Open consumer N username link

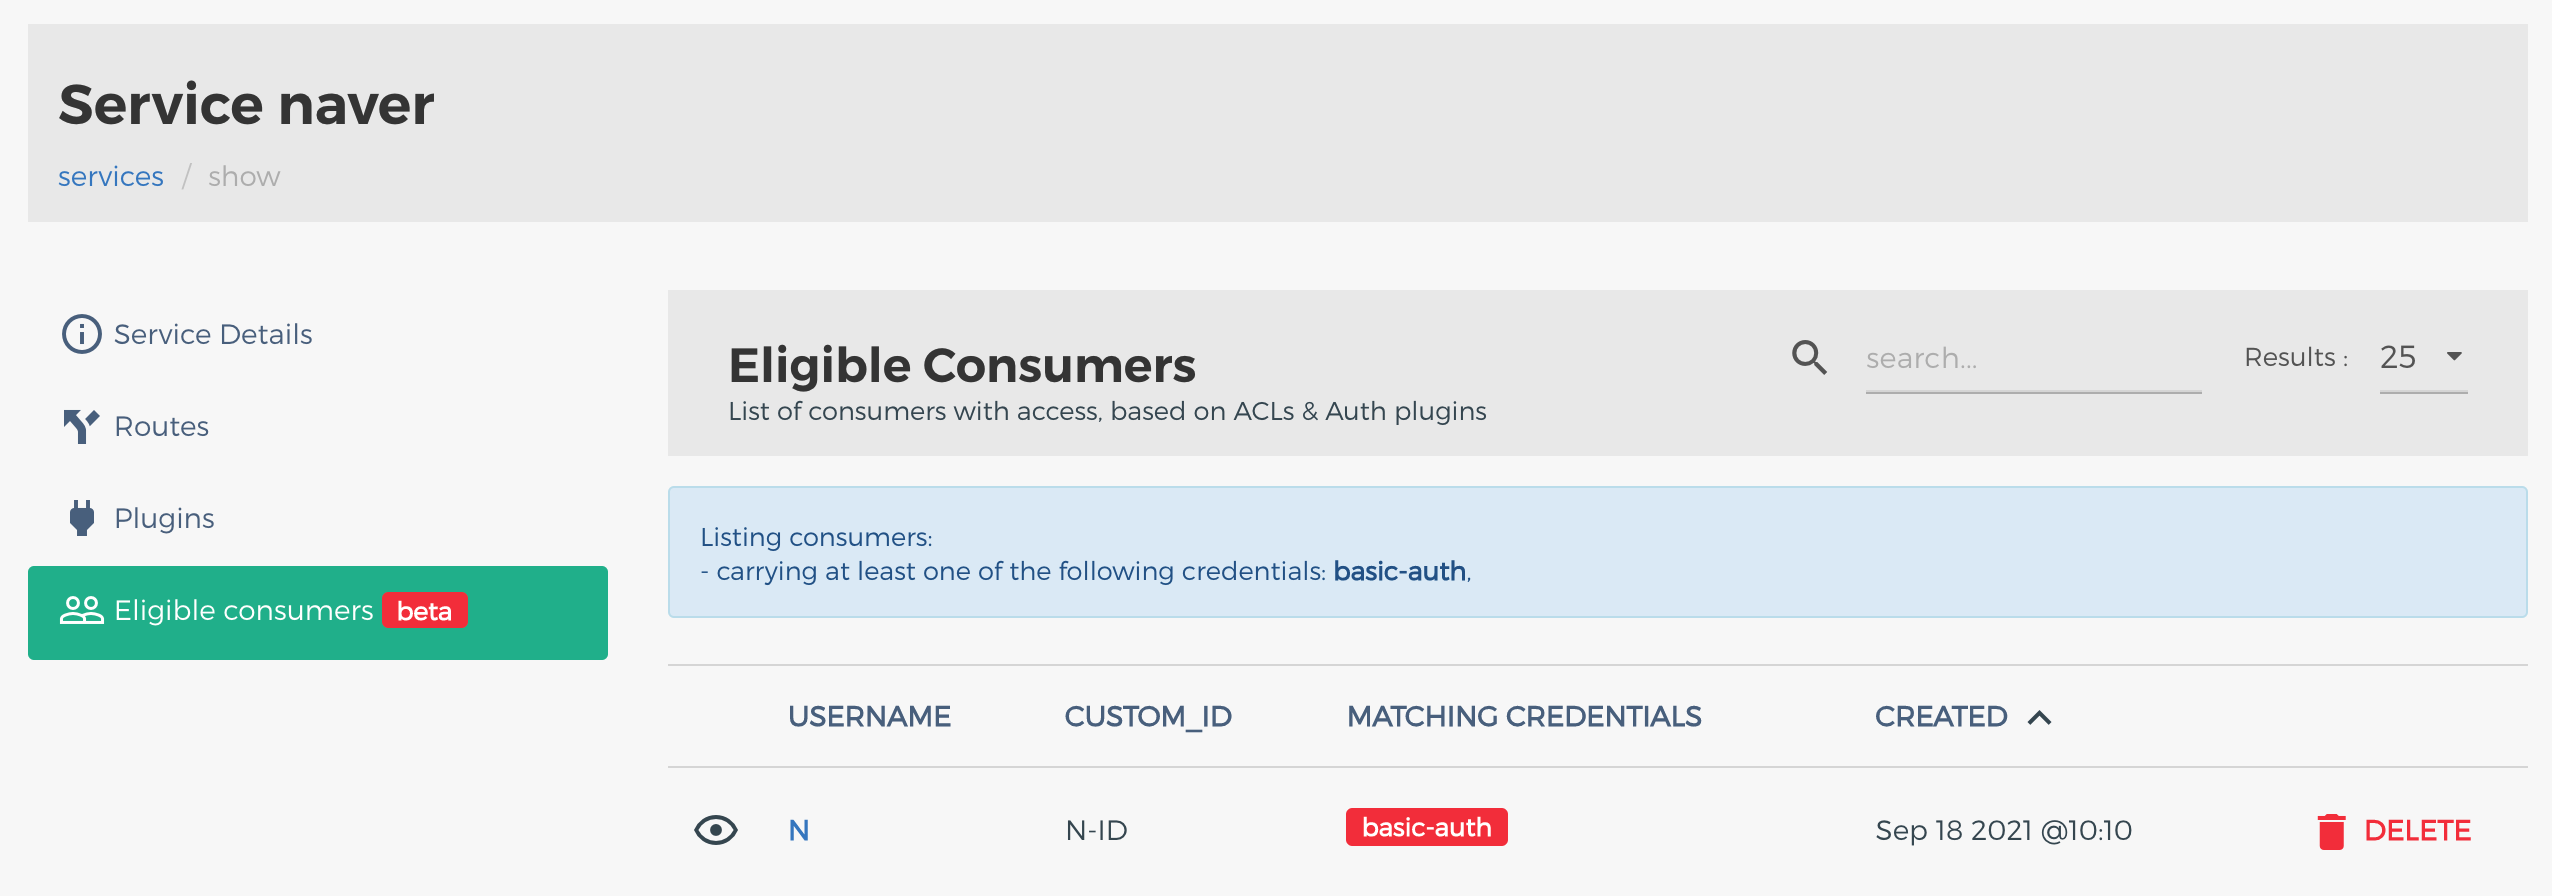798,830
